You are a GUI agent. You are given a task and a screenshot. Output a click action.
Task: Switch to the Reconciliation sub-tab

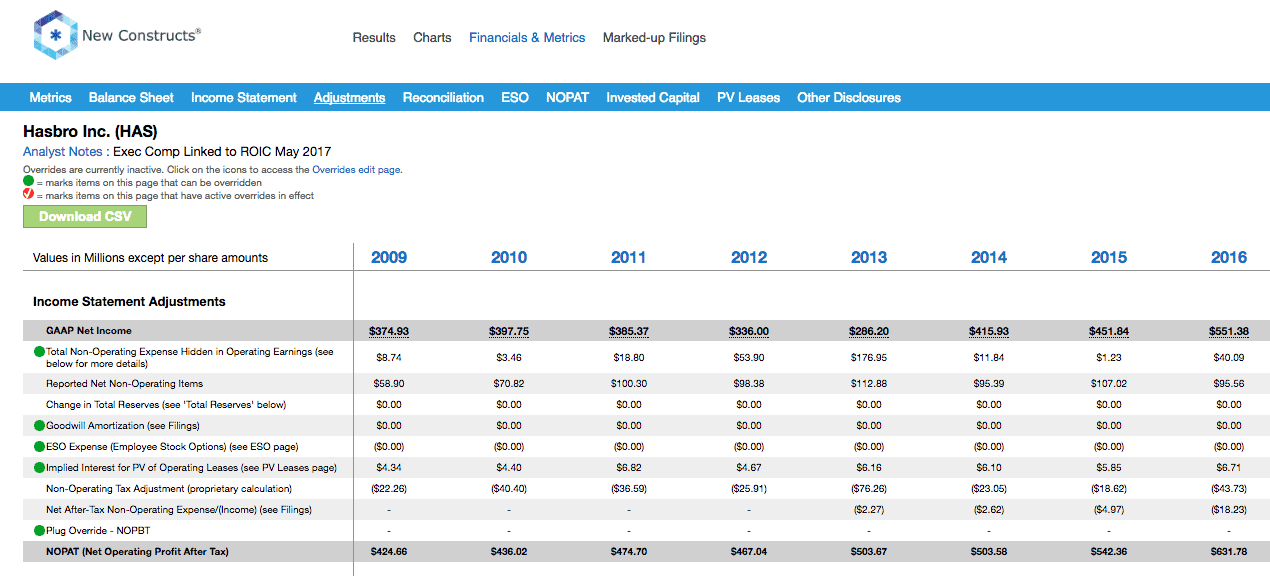[443, 98]
